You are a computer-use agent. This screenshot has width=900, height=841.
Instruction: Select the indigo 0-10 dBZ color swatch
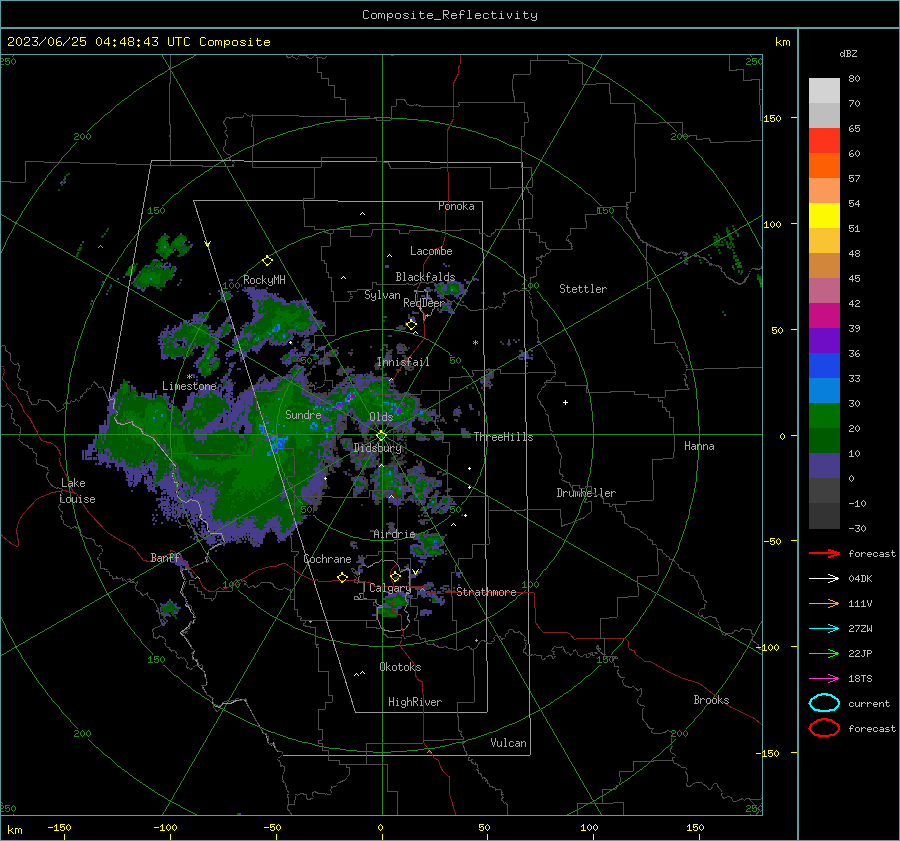click(x=824, y=465)
